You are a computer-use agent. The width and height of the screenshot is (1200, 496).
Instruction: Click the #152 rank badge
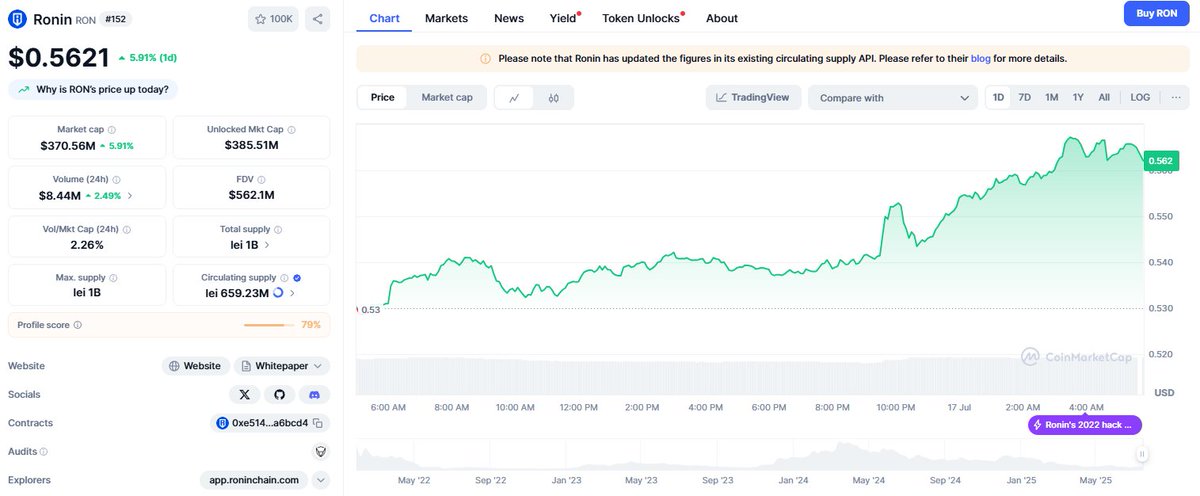coord(114,18)
